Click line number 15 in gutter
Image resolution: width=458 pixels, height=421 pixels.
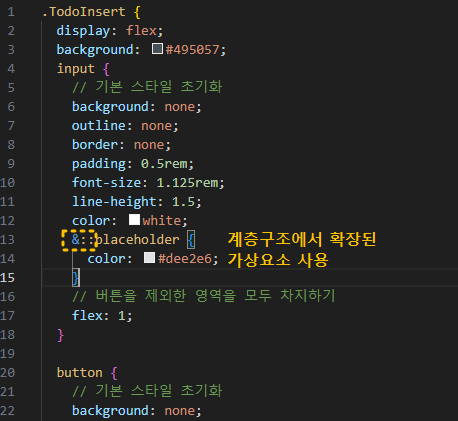(x=7, y=277)
